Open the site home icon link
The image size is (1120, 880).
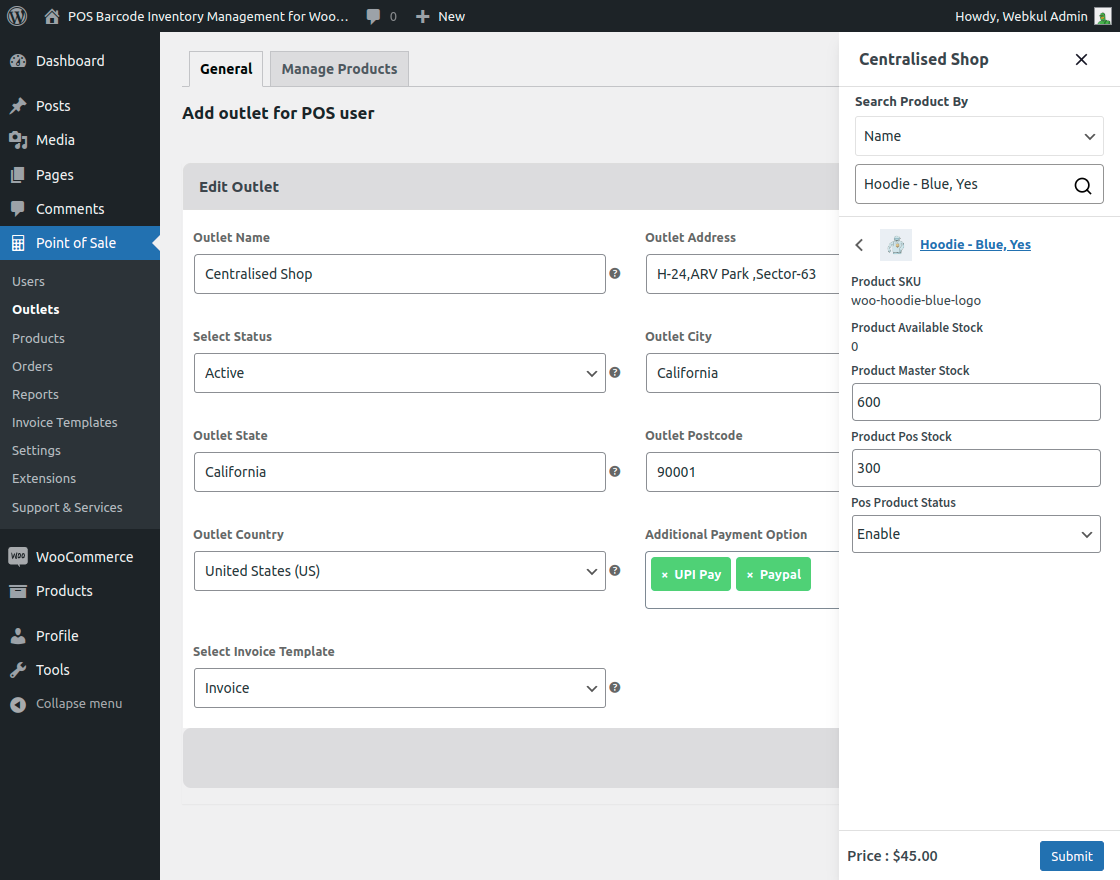click(x=51, y=16)
